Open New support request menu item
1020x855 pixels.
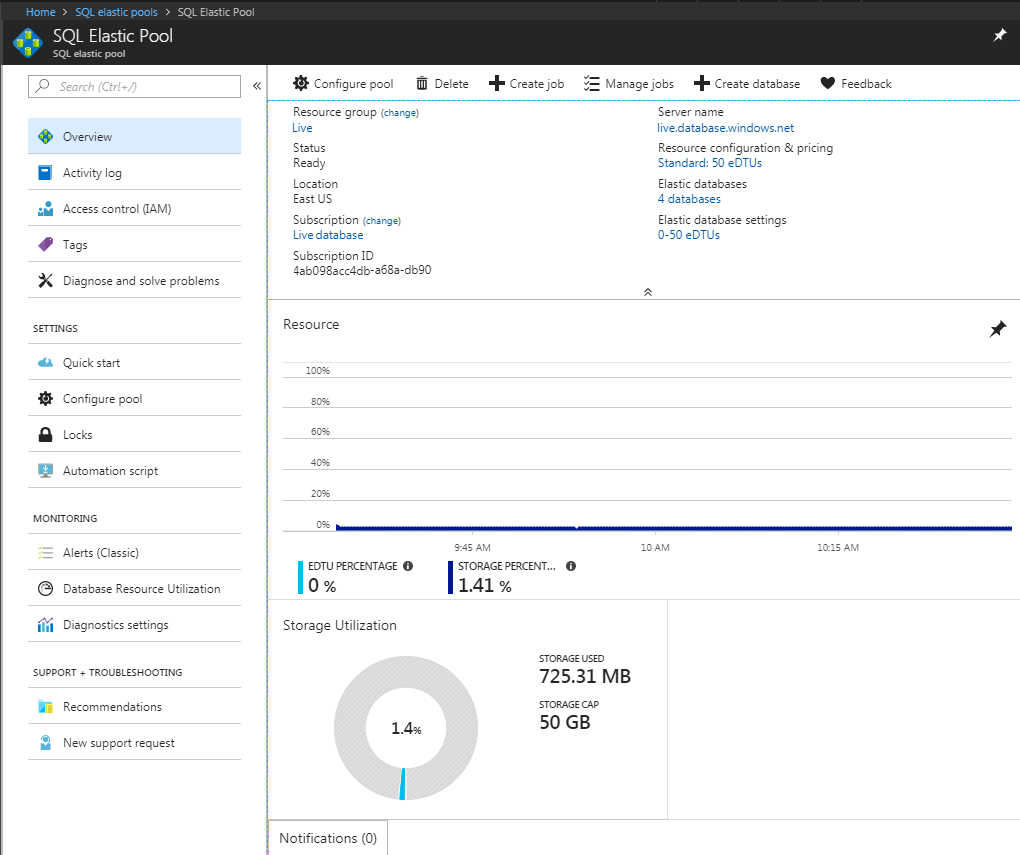pos(135,742)
